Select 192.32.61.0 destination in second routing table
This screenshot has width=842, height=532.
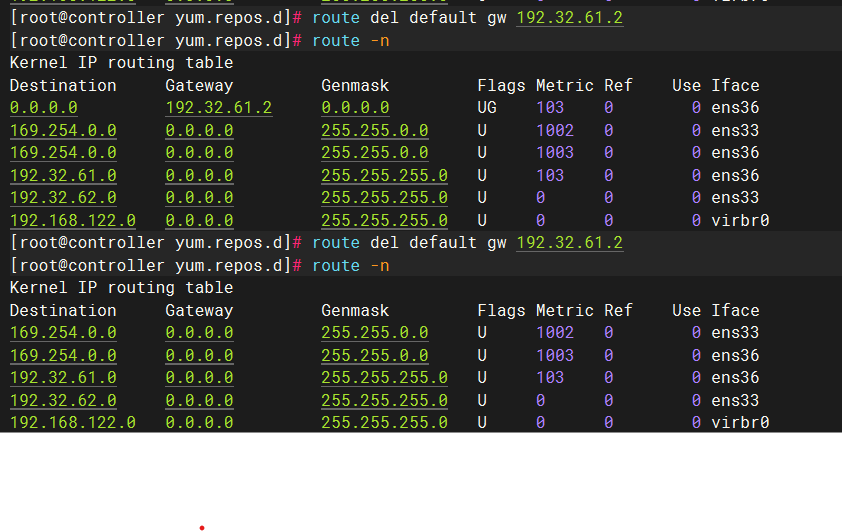[x=63, y=378]
